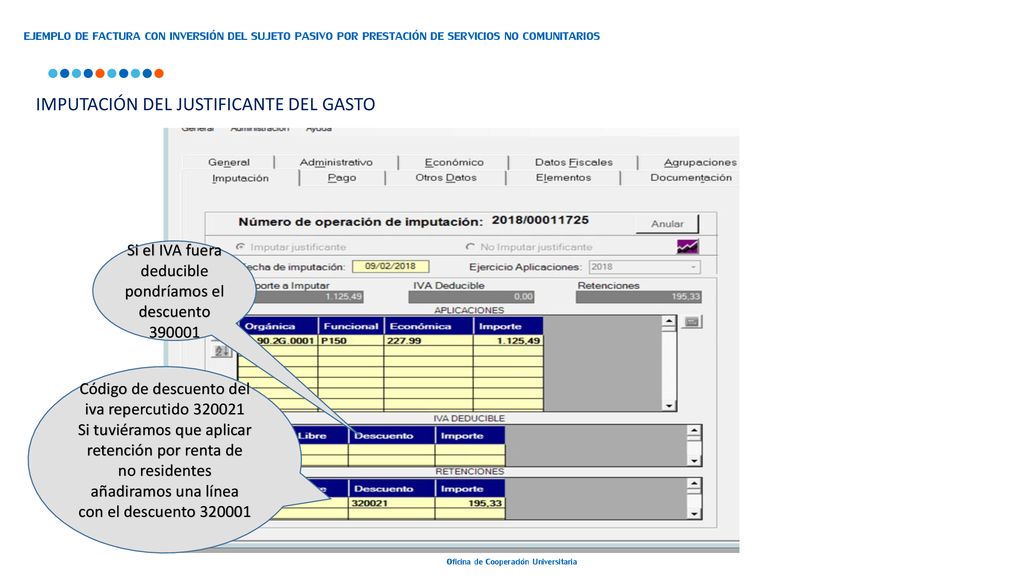
Task: Open the Documentación tab
Action: tap(690, 178)
